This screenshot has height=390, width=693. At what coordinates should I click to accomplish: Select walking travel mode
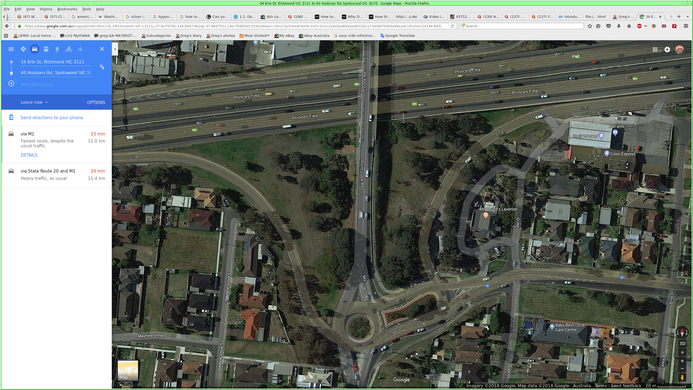[x=57, y=49]
